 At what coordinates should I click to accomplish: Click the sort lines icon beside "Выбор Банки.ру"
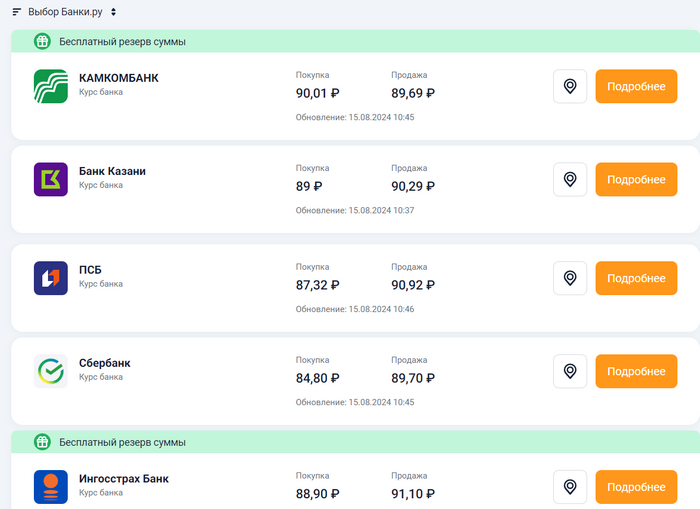click(x=16, y=12)
